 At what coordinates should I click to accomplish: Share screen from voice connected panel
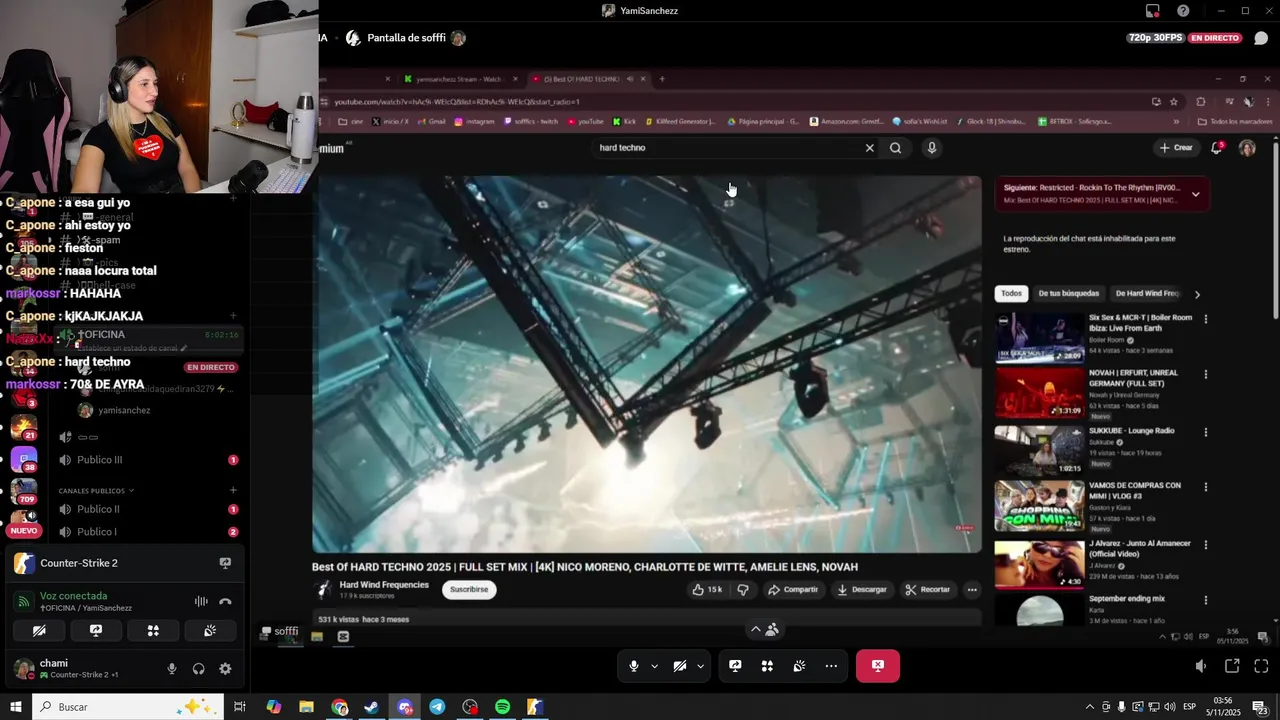click(96, 631)
